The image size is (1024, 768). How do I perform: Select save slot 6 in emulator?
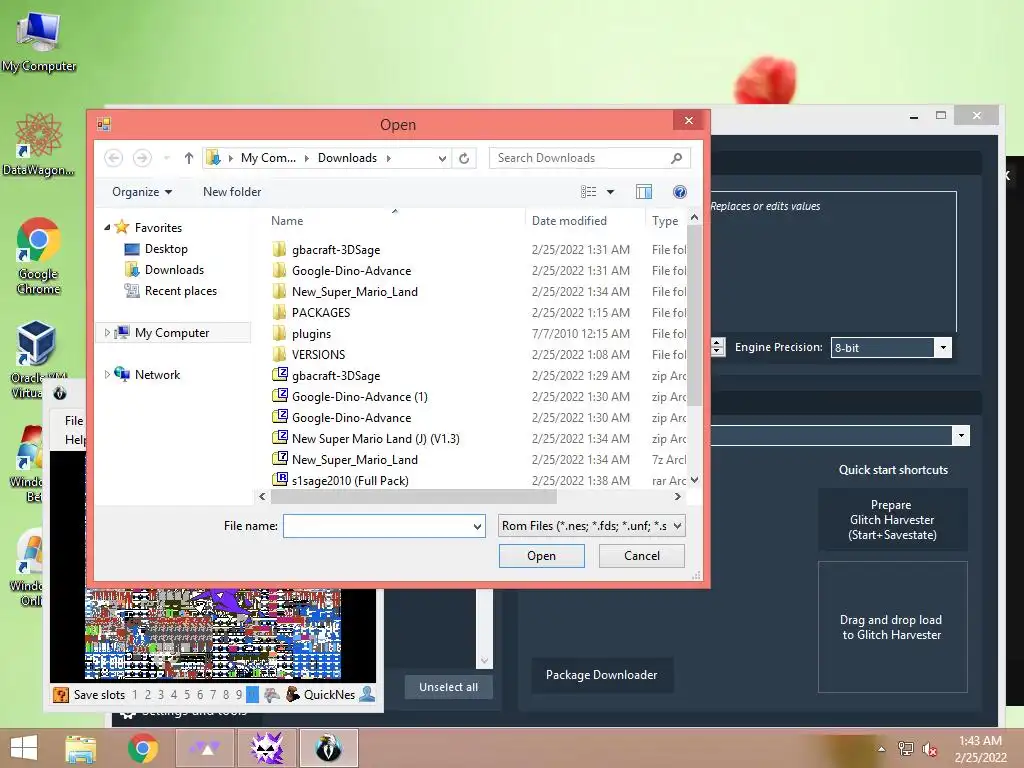pos(200,695)
